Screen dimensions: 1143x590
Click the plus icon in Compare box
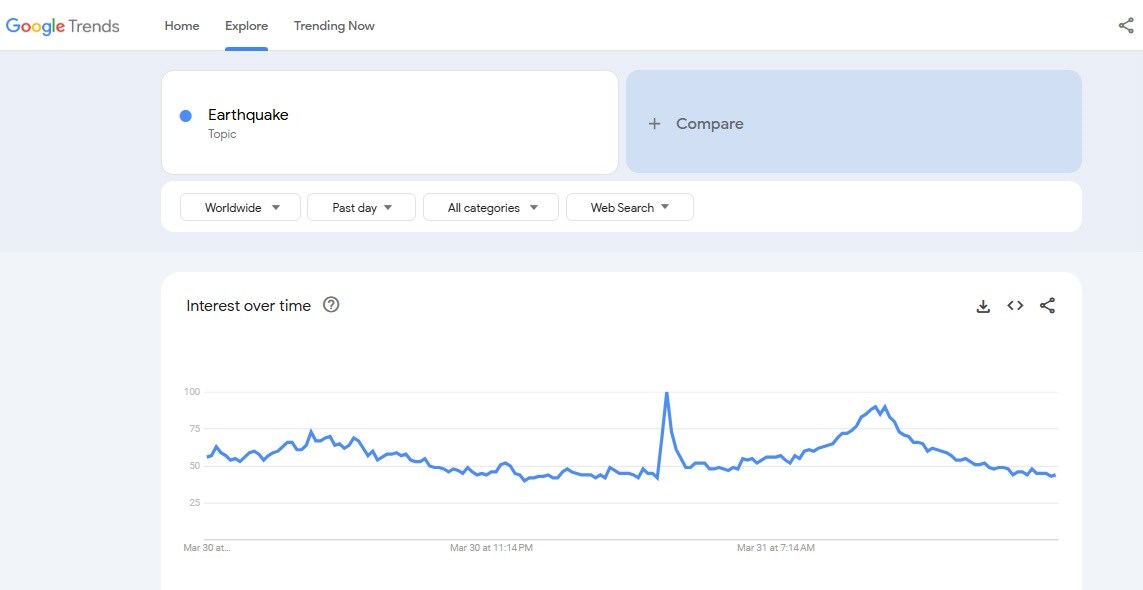coord(655,124)
